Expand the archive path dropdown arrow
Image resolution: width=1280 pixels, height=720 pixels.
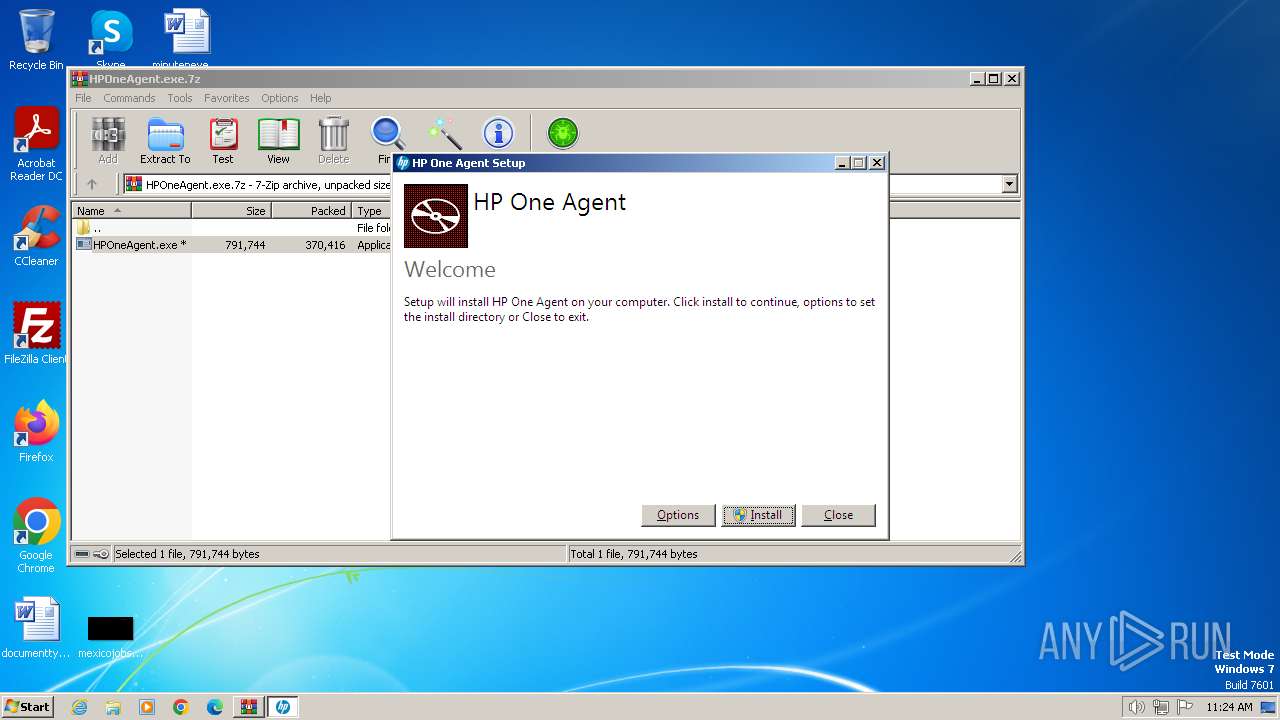coord(1009,184)
